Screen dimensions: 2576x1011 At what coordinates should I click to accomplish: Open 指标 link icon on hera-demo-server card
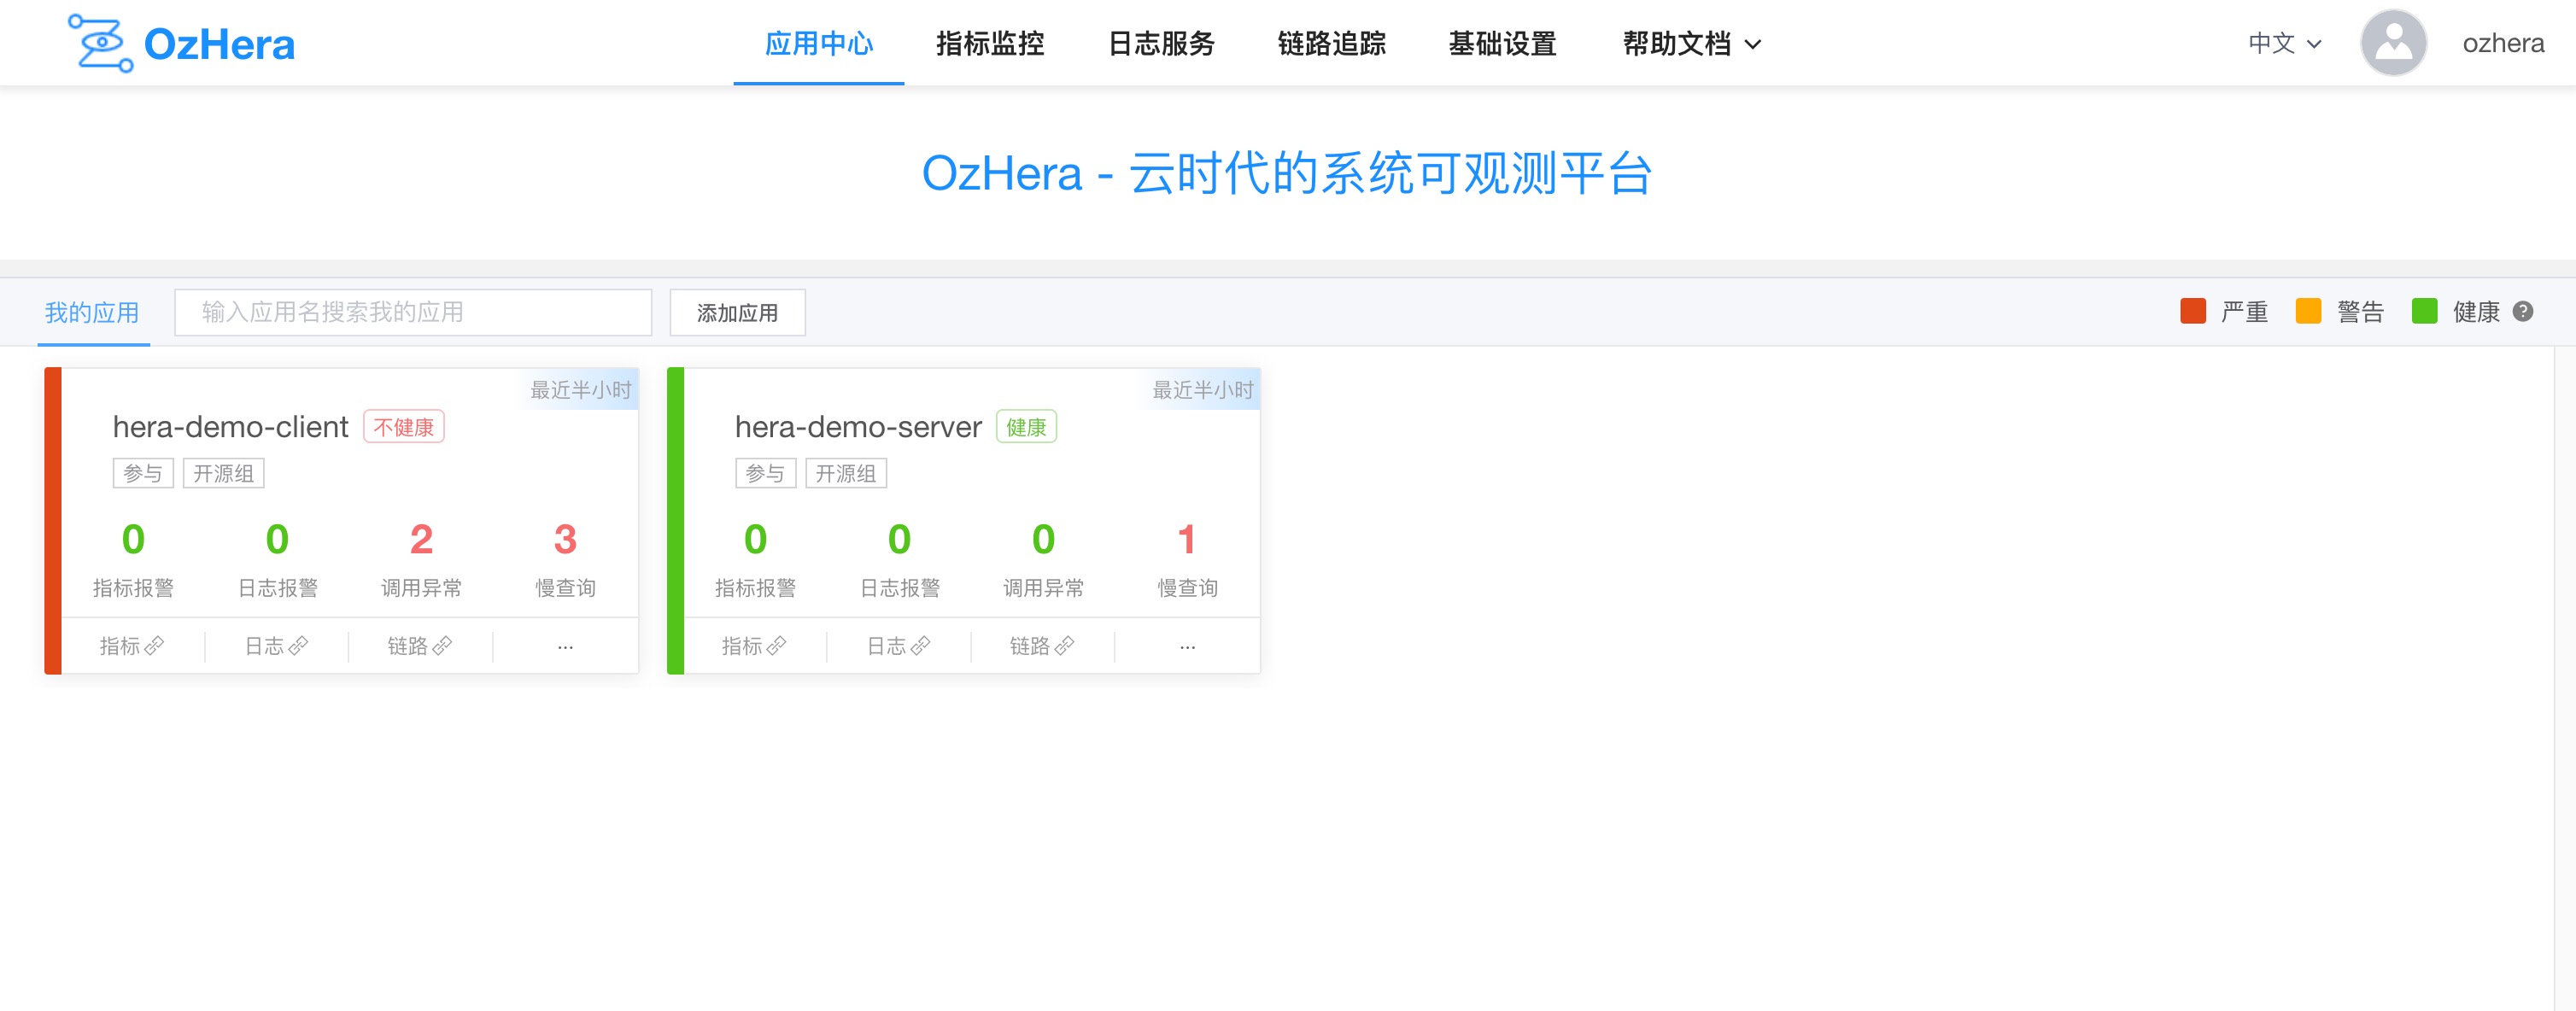pos(776,646)
